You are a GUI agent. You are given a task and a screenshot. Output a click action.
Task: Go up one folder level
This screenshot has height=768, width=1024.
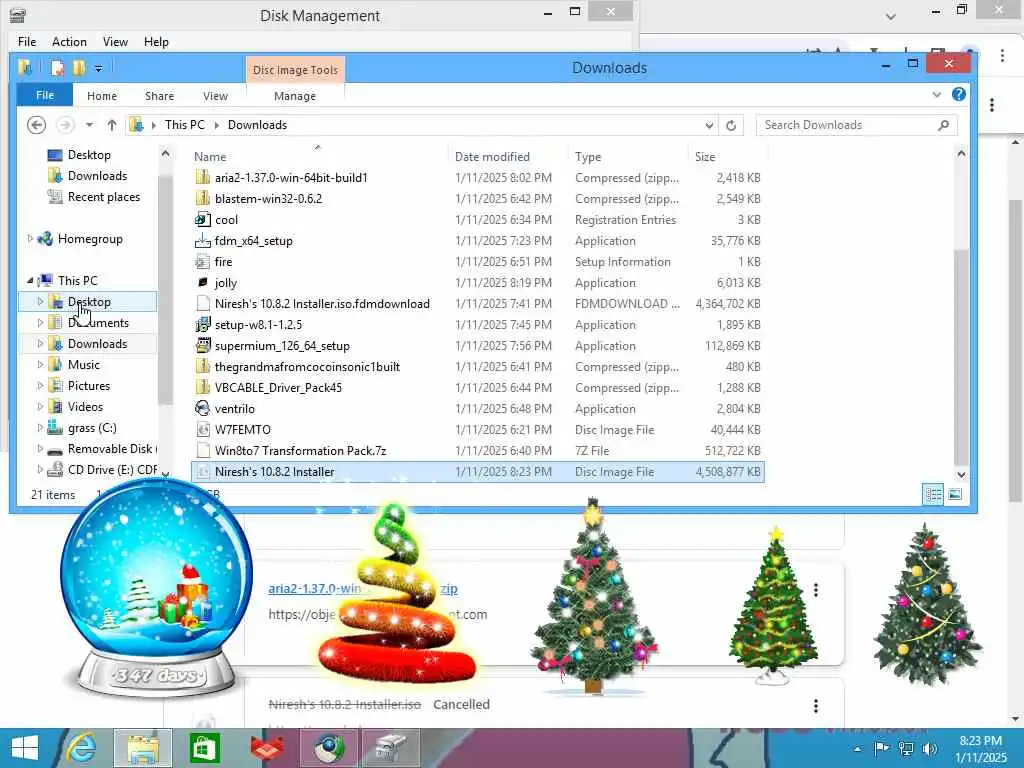112,125
